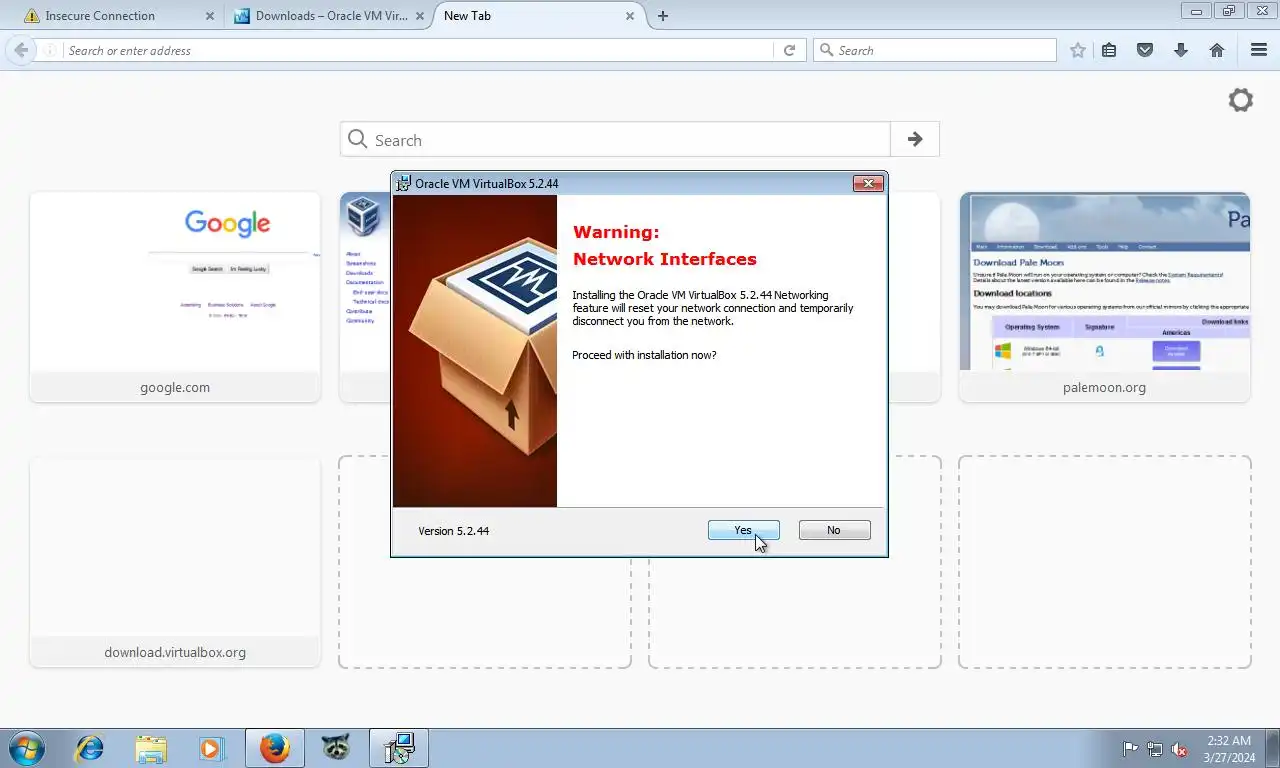Open the Firefox hamburger menu
This screenshot has width=1280, height=768.
click(1259, 50)
